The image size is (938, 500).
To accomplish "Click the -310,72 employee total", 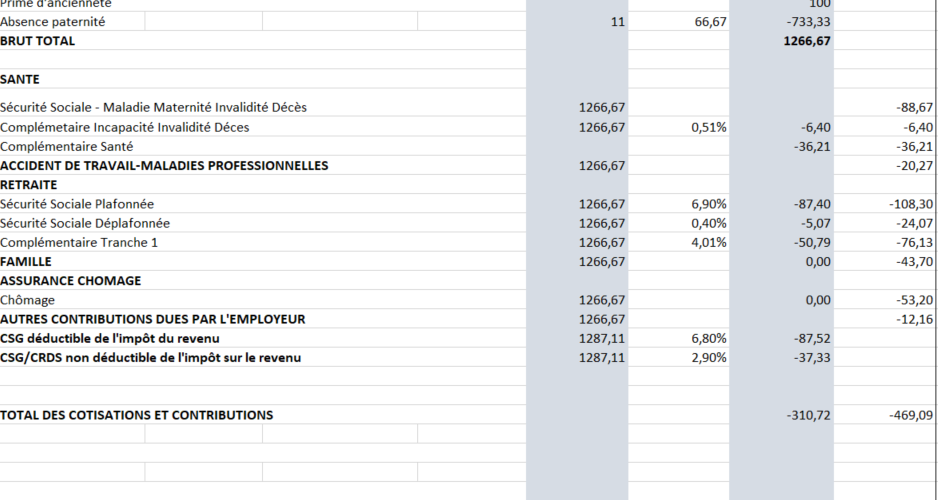I will 809,414.
